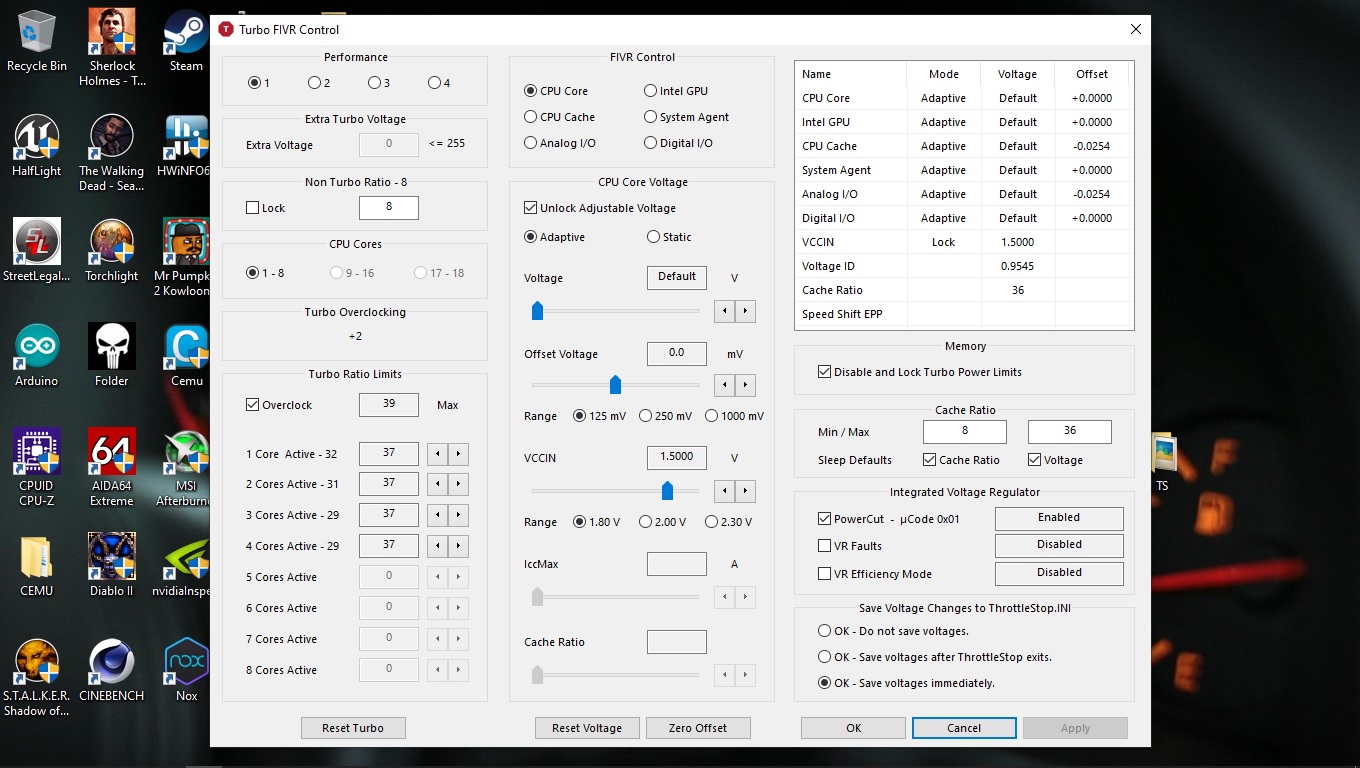Select Static voltage mode
The height and width of the screenshot is (768, 1360).
point(651,237)
